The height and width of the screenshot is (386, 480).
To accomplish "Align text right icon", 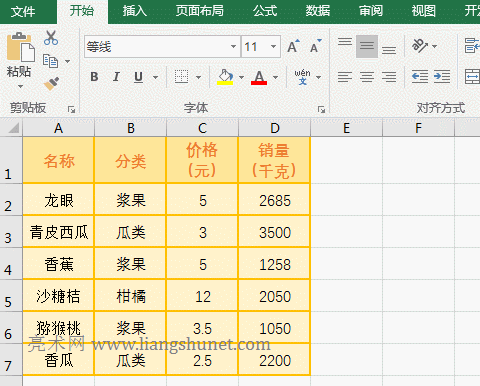I will [389, 77].
